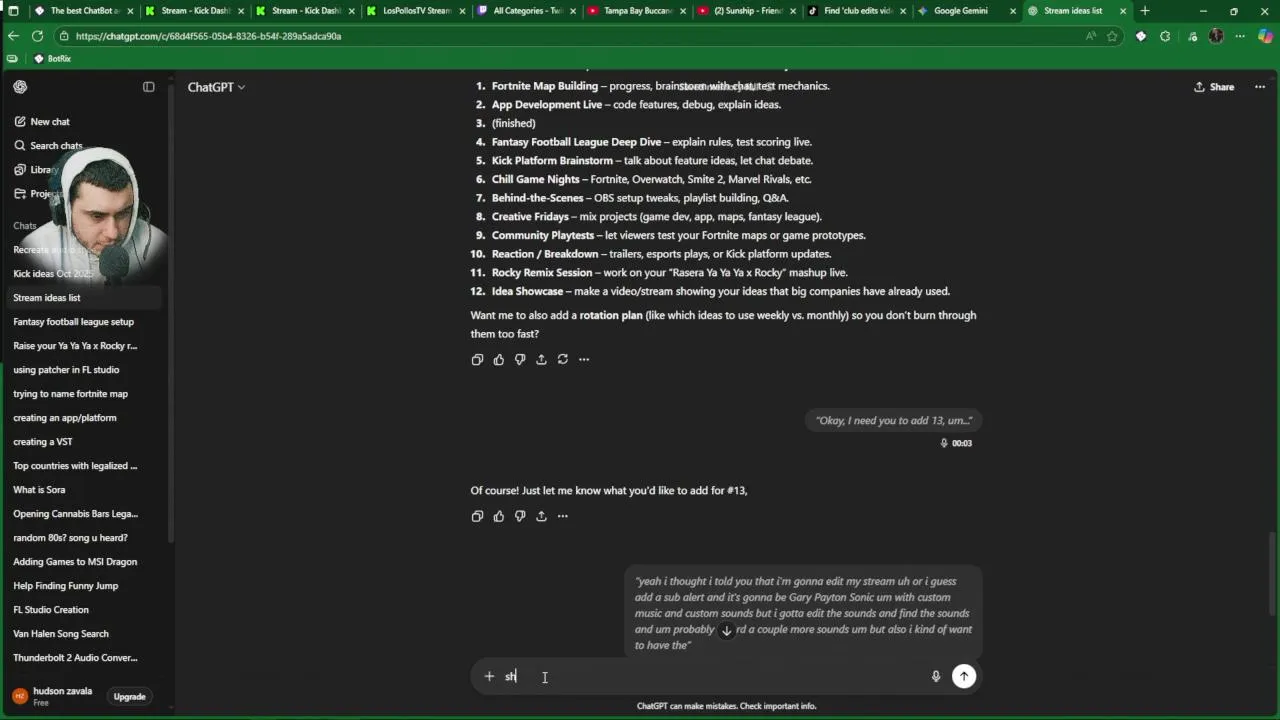Click the Upgrade button
Screen dimensions: 1280x720
point(129,697)
